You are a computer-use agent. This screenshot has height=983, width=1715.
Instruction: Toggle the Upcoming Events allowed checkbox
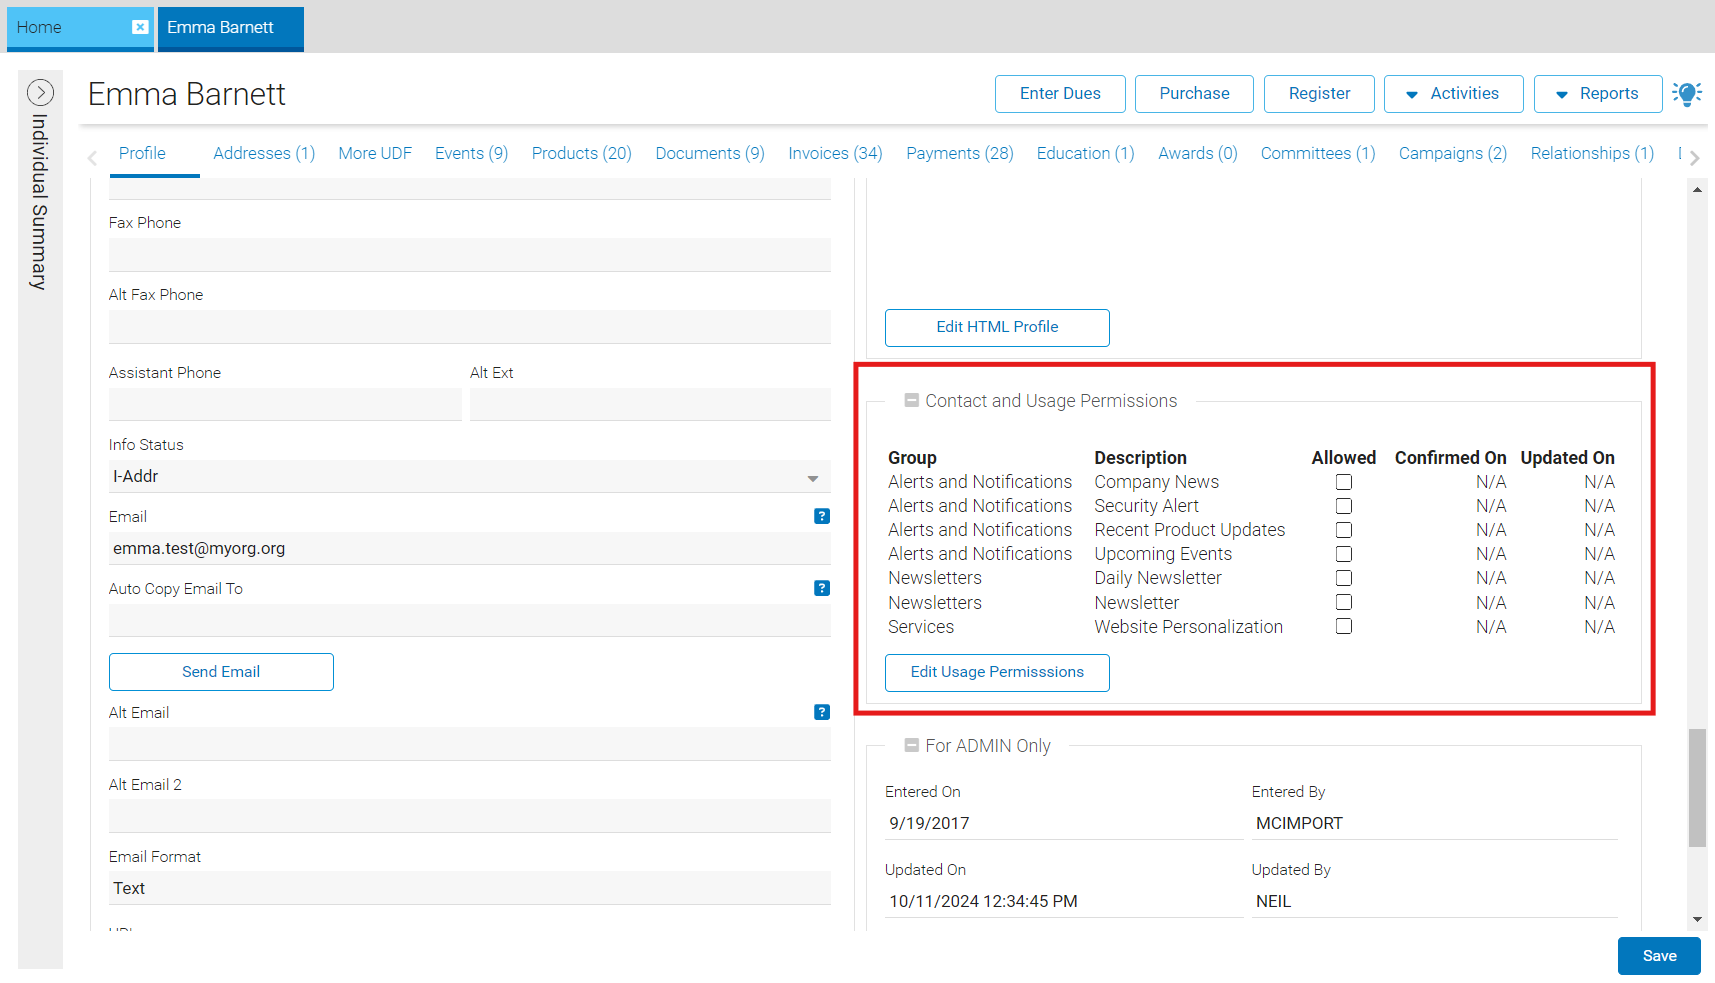pos(1344,554)
